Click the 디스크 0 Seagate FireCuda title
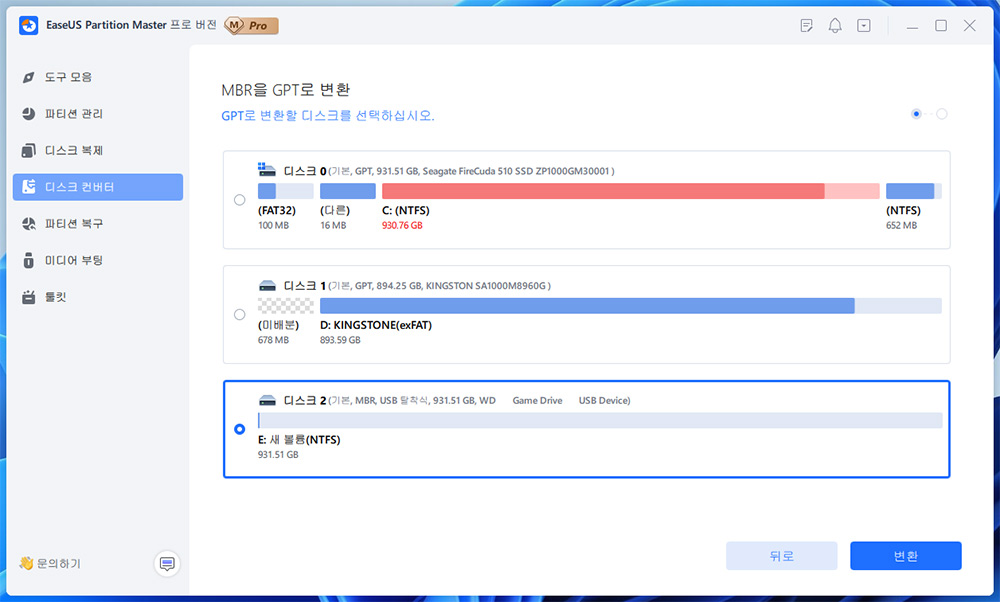1000x602 pixels. [448, 171]
